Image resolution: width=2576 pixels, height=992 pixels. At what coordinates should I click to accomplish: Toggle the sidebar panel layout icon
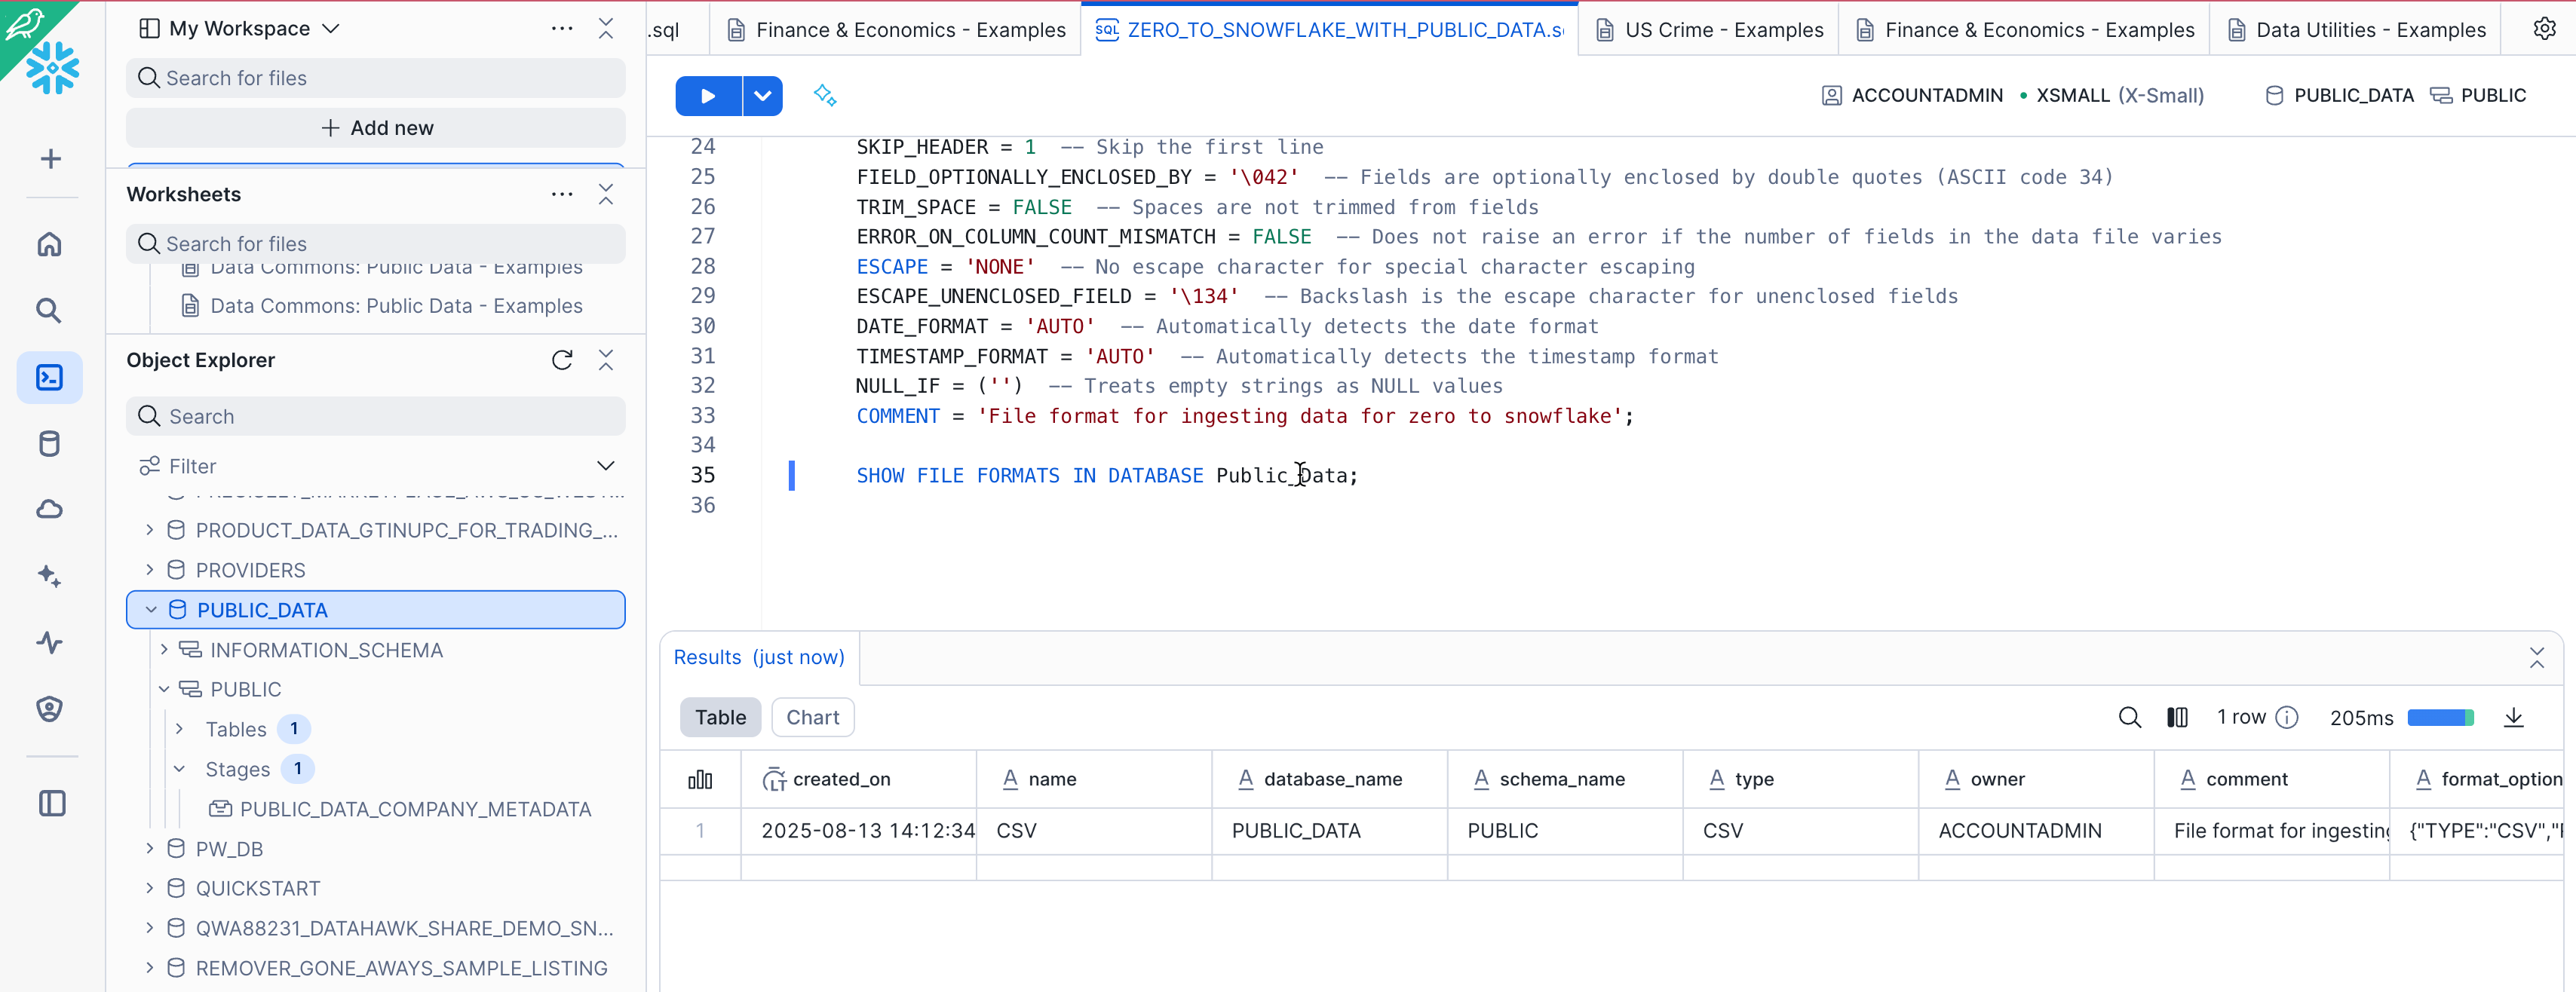[x=51, y=803]
